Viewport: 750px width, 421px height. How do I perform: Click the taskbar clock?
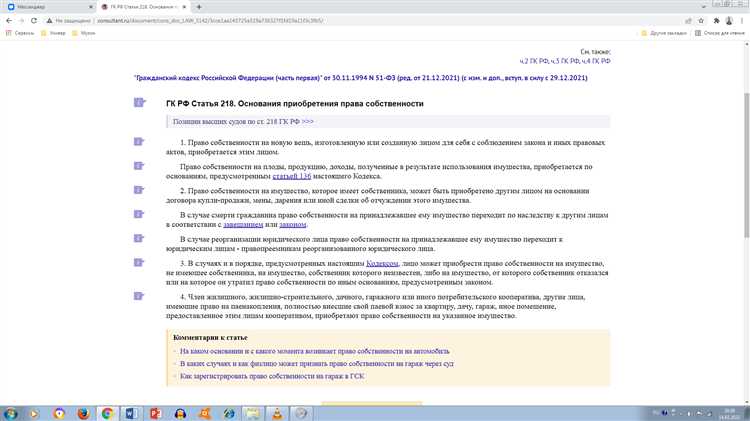729,414
